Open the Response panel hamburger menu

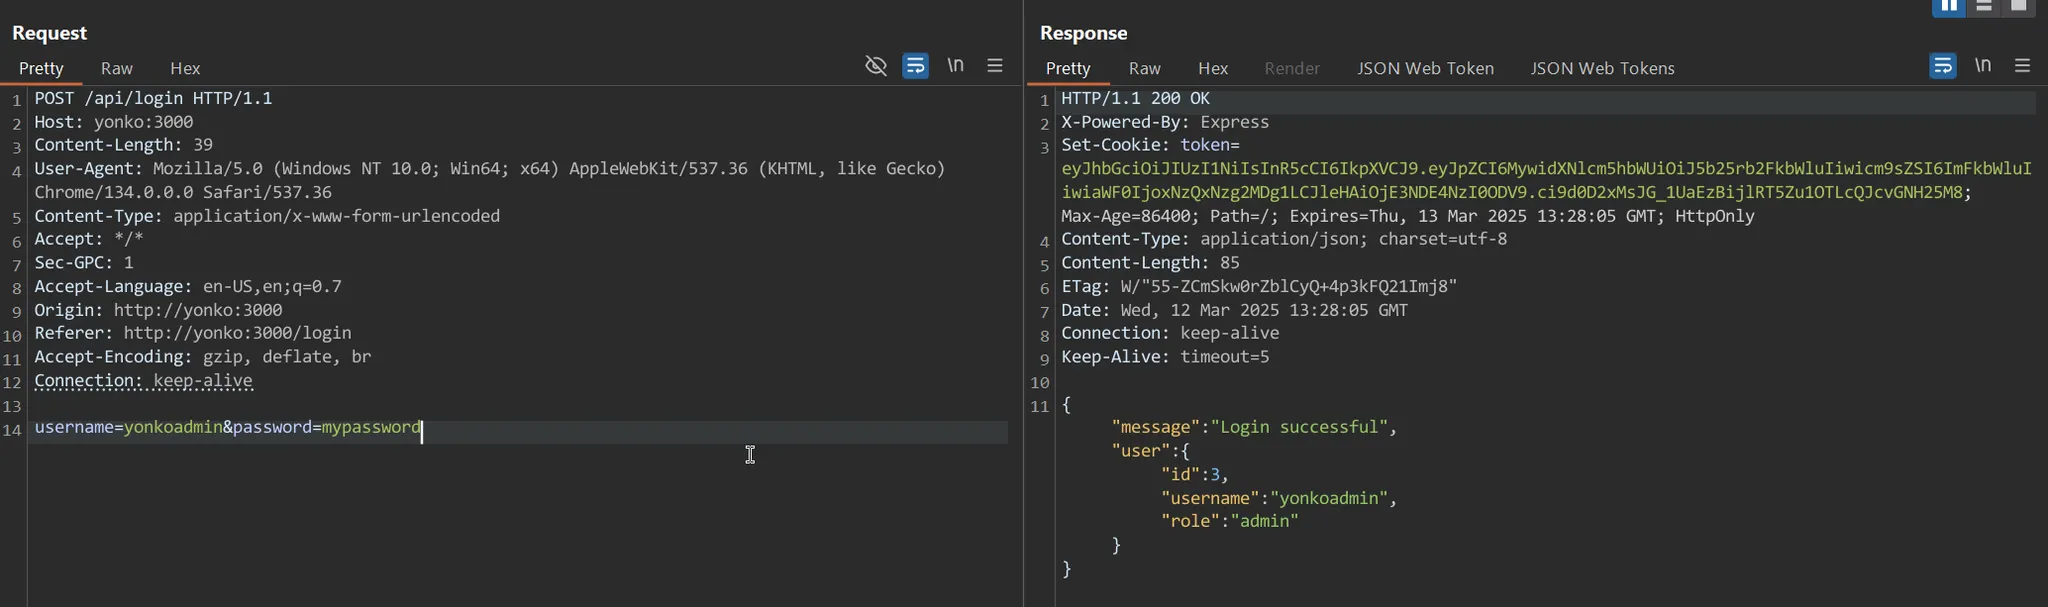point(2022,66)
